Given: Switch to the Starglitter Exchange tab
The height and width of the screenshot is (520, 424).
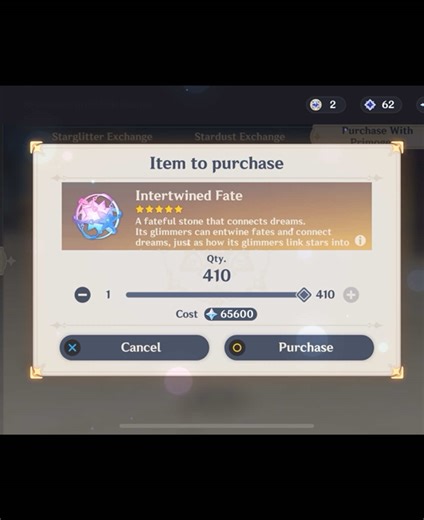Looking at the screenshot, I should click(102, 137).
